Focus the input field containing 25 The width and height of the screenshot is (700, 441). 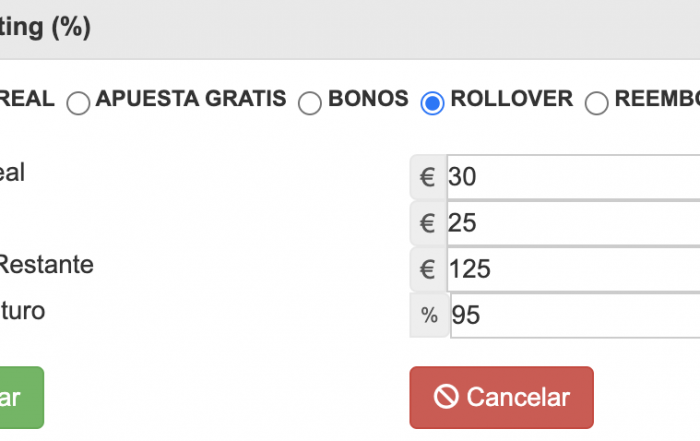[x=573, y=223]
